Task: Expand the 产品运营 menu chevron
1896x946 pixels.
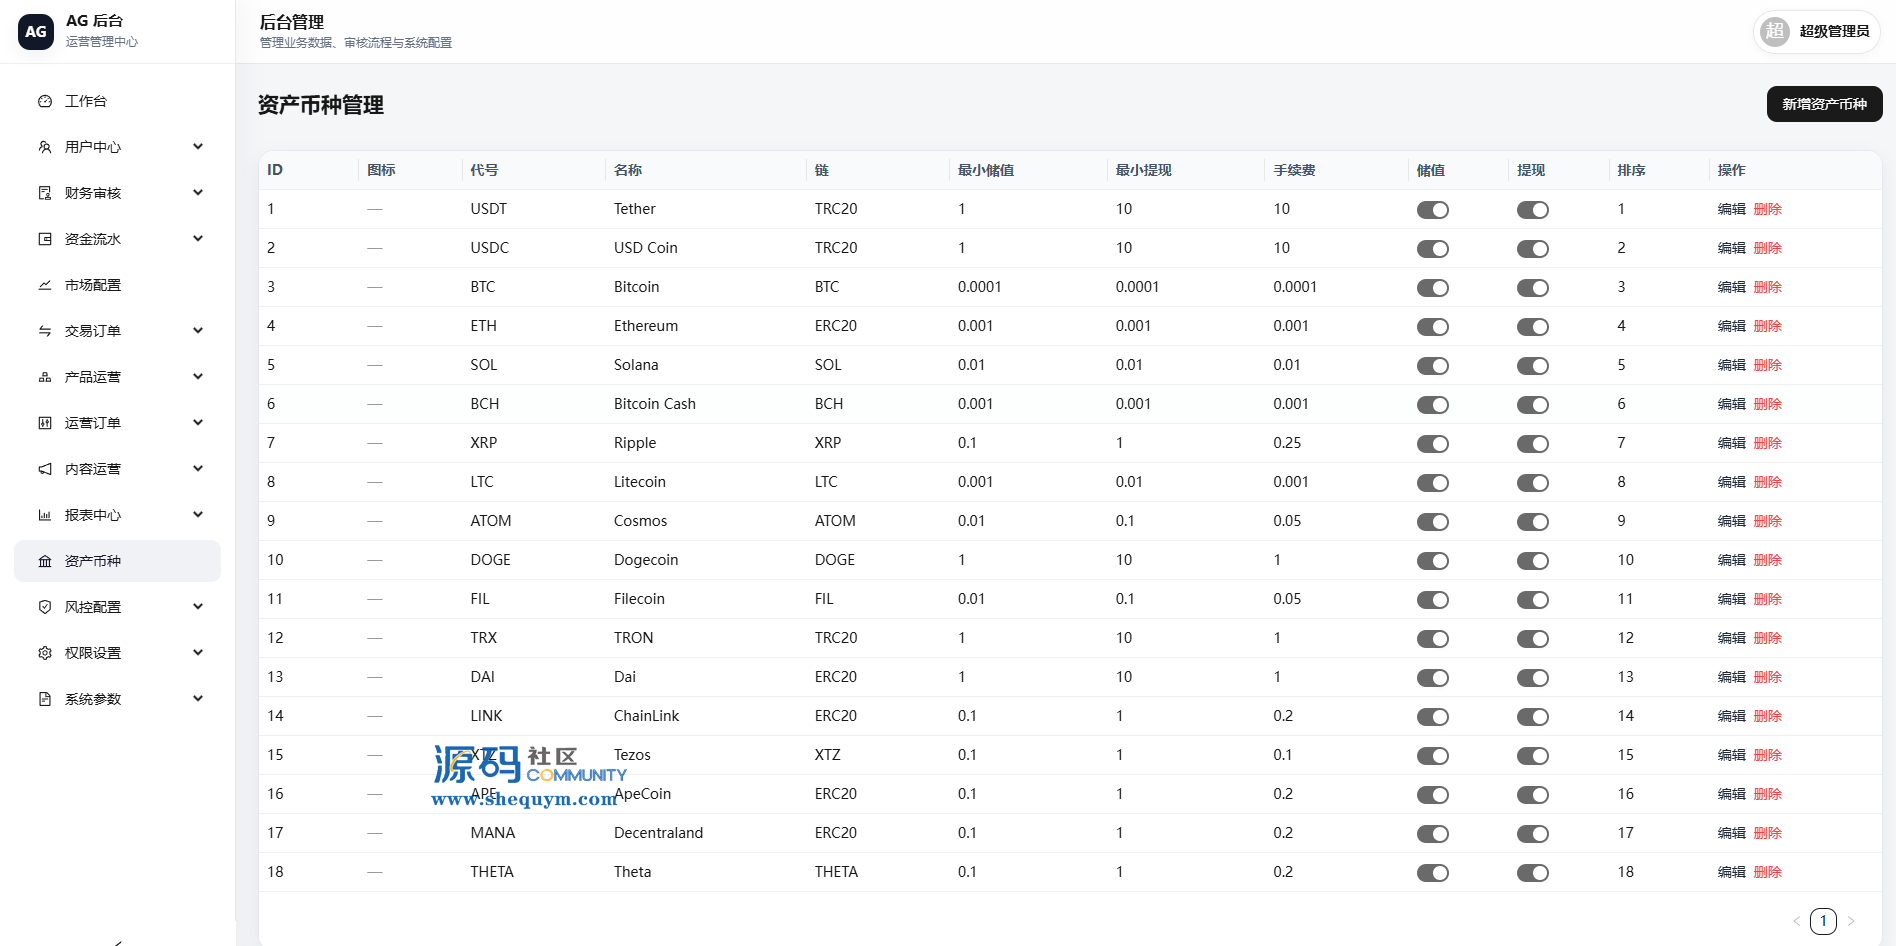Action: (198, 377)
